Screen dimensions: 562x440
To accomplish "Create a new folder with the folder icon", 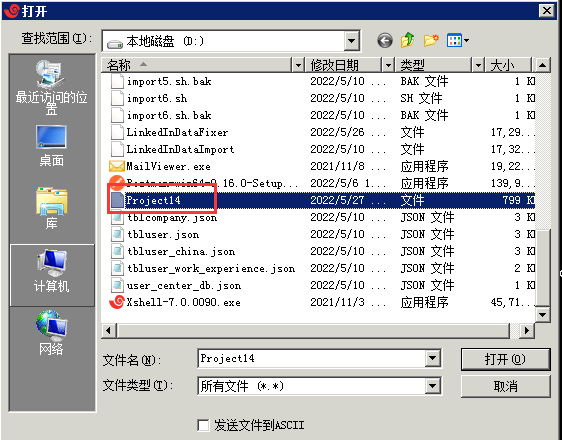I will click(431, 40).
